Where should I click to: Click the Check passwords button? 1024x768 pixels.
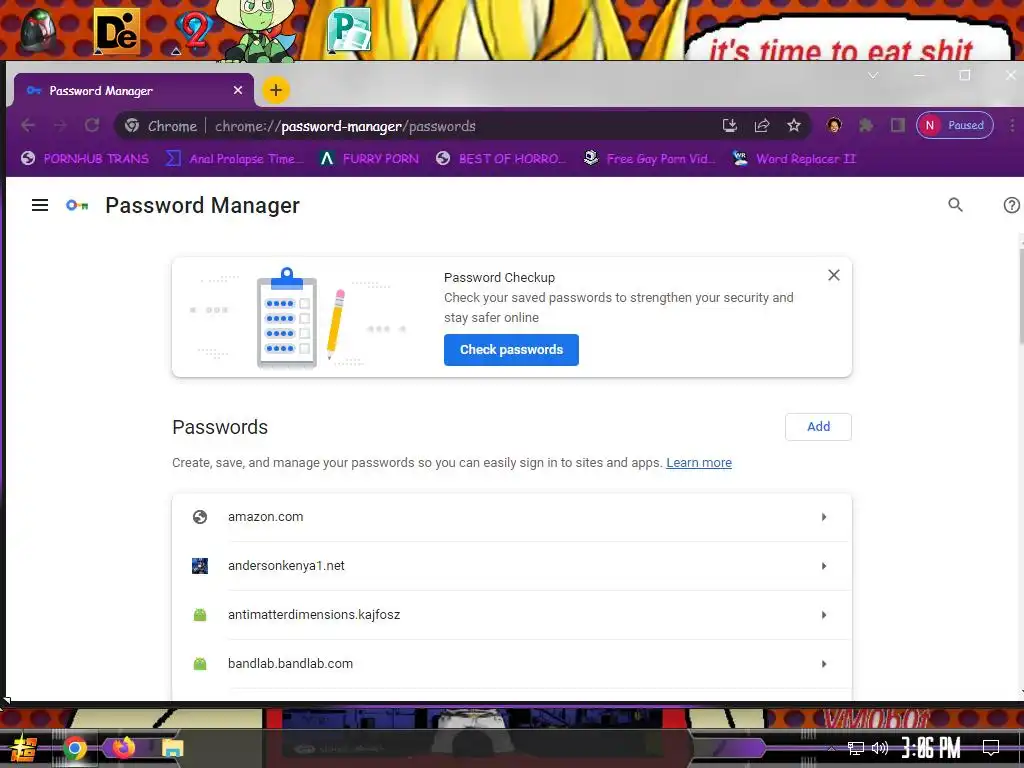511,350
